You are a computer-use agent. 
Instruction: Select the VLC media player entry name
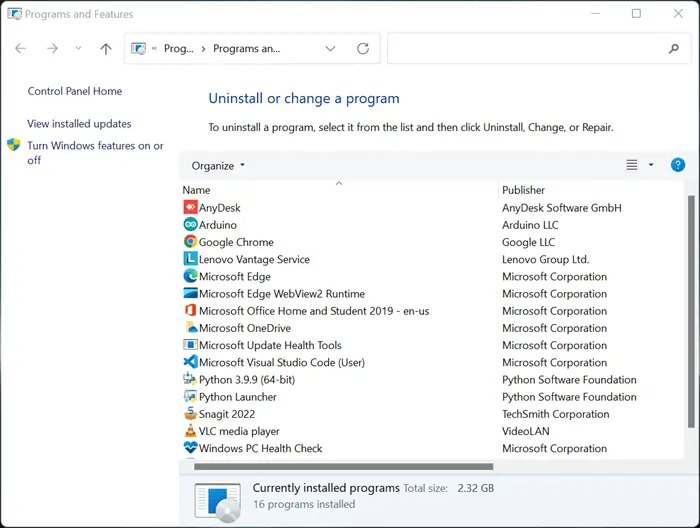pos(239,431)
